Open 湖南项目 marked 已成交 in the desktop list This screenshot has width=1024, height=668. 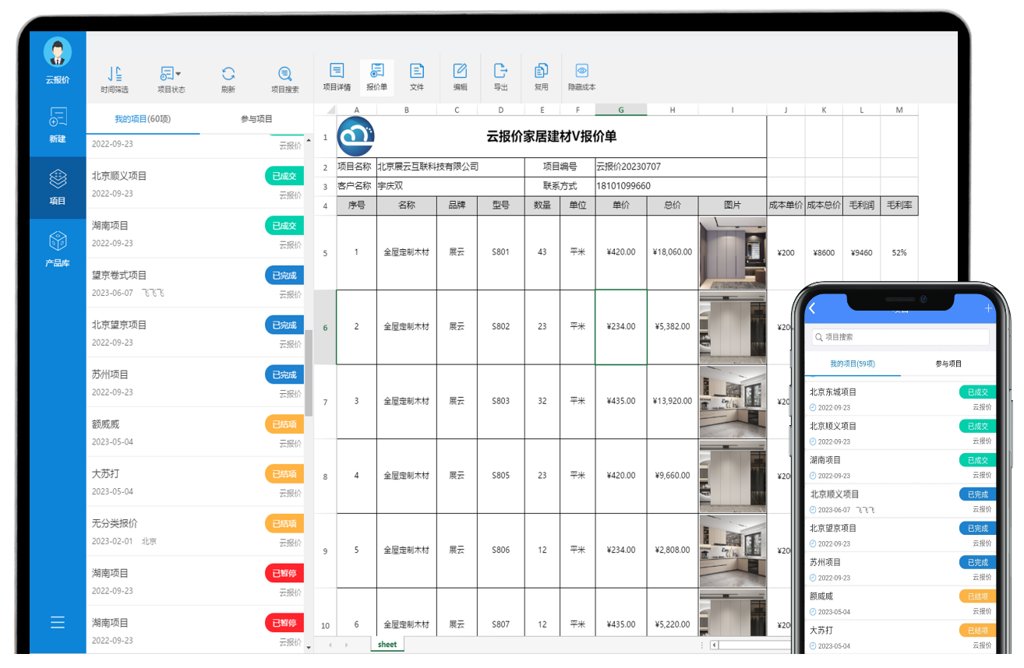[x=195, y=234]
